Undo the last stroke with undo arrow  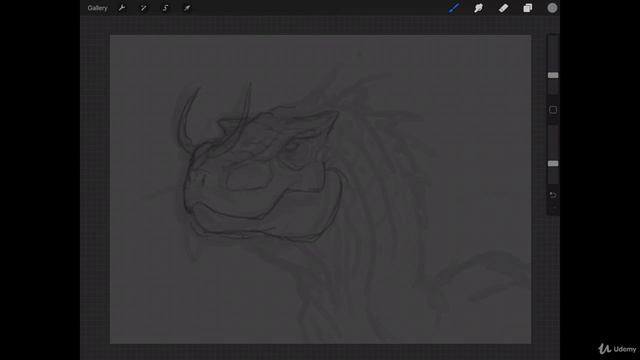click(x=553, y=195)
